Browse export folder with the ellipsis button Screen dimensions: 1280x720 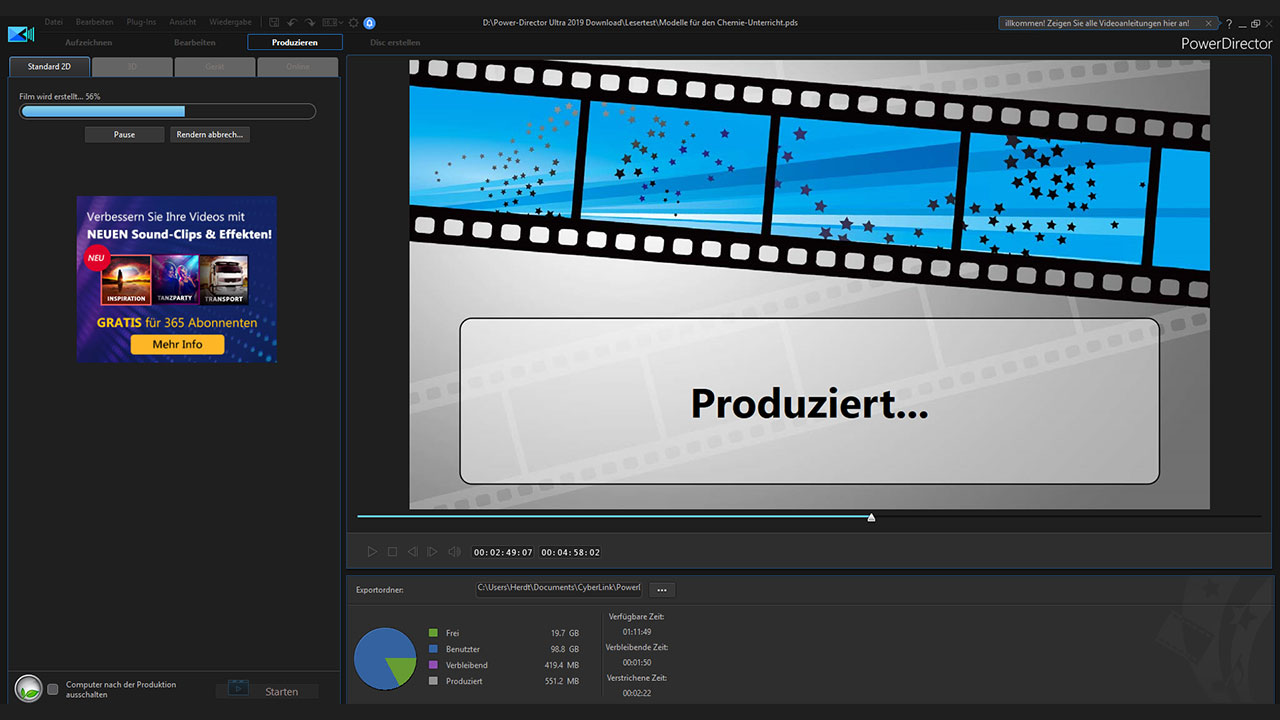click(661, 590)
